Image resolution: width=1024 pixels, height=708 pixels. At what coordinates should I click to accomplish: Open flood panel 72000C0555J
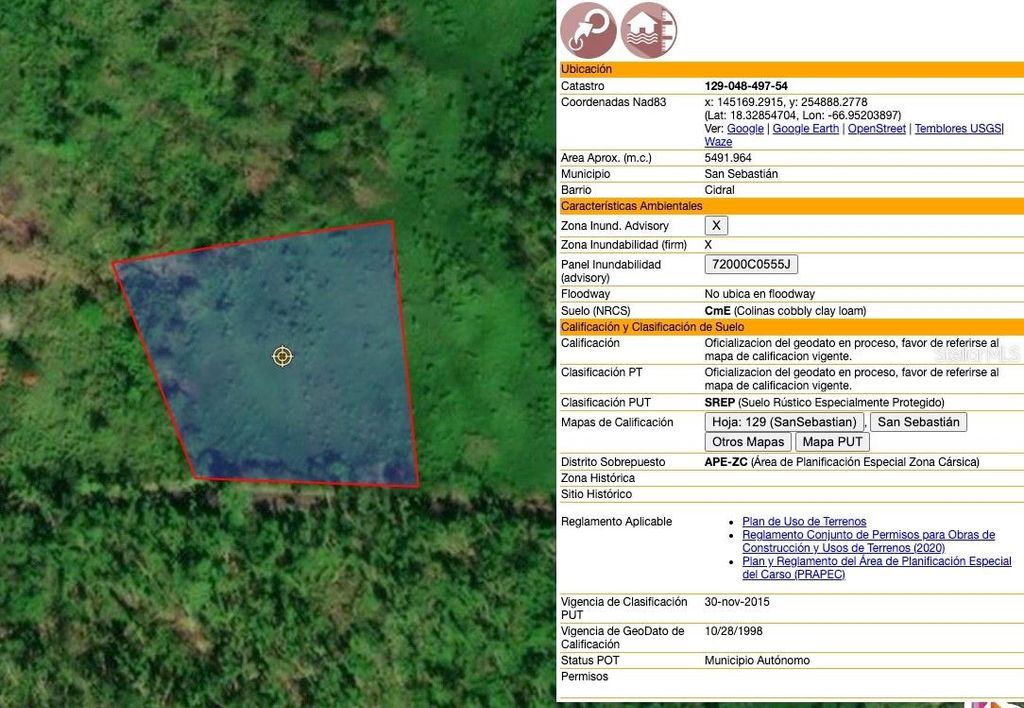[x=752, y=264]
